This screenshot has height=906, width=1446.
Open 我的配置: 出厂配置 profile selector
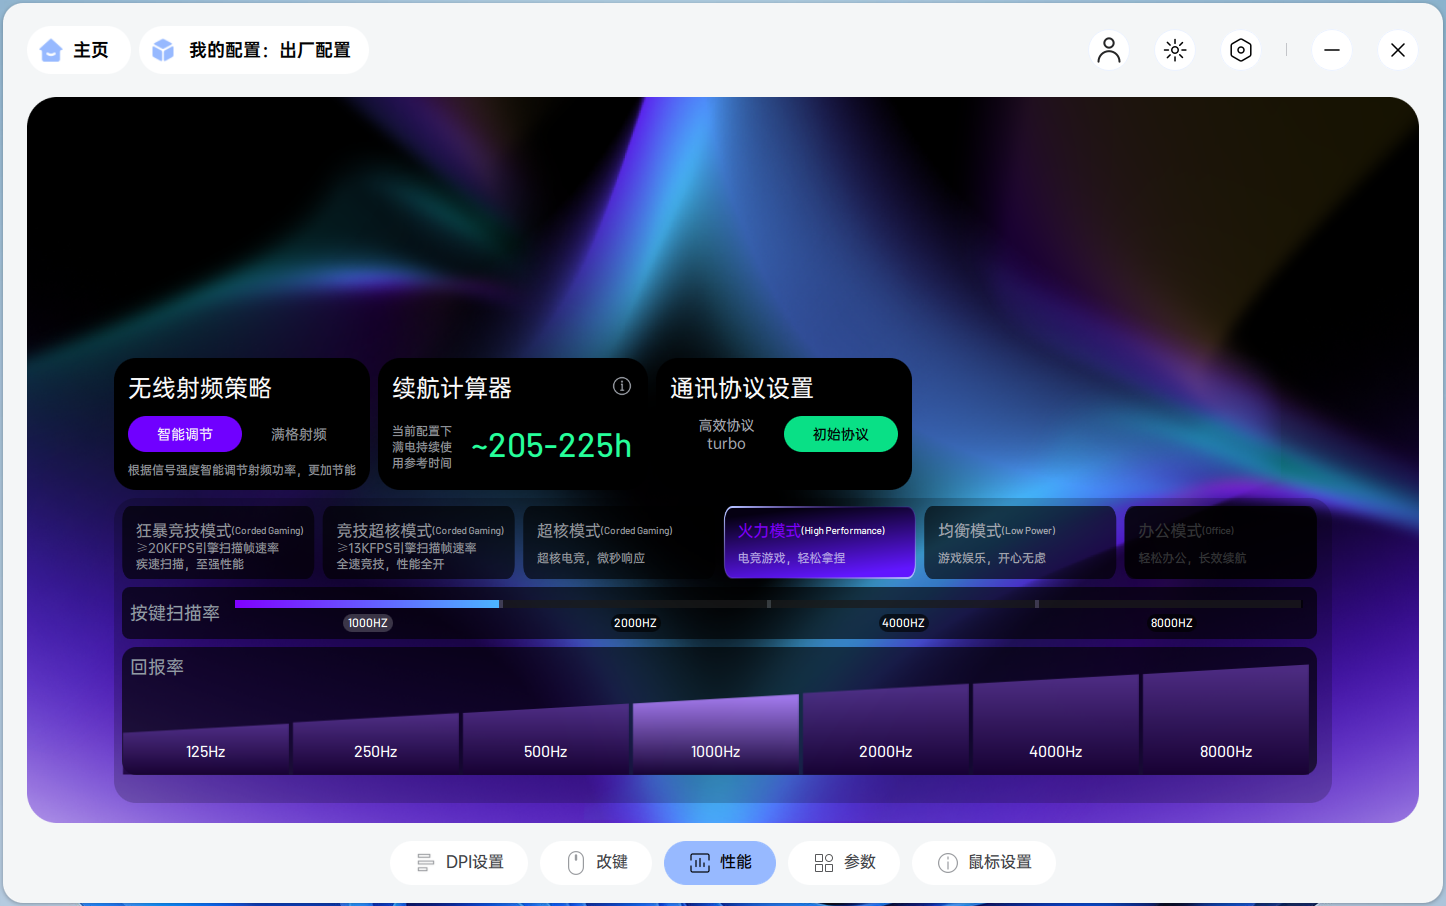tap(254, 50)
